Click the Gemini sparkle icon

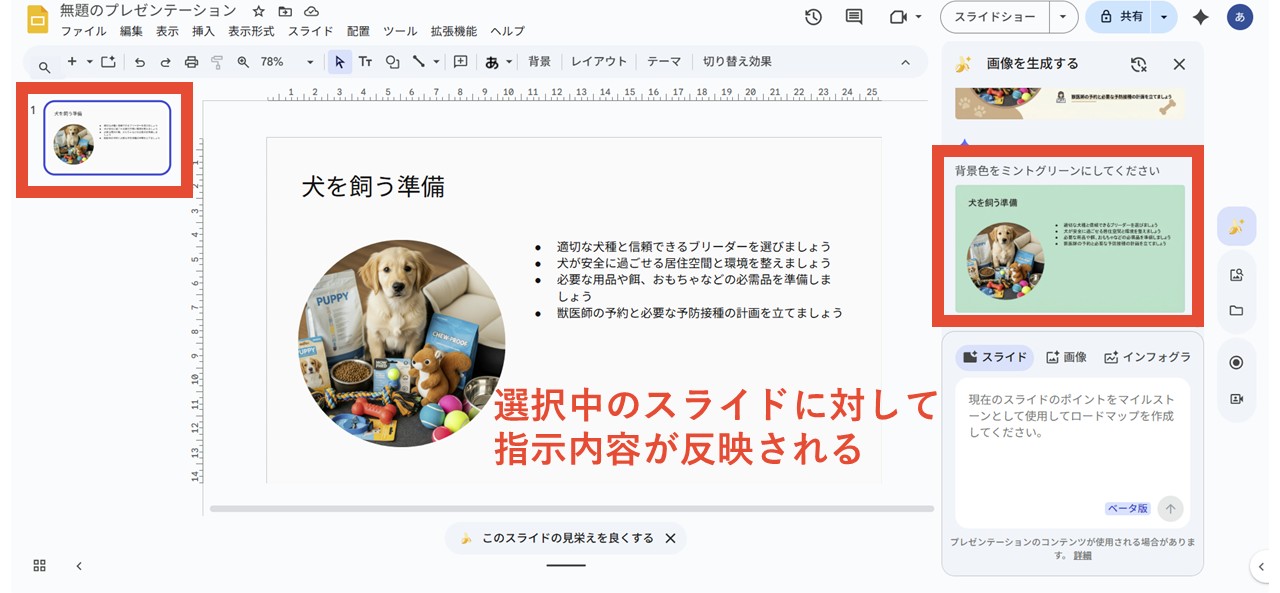click(x=1201, y=17)
